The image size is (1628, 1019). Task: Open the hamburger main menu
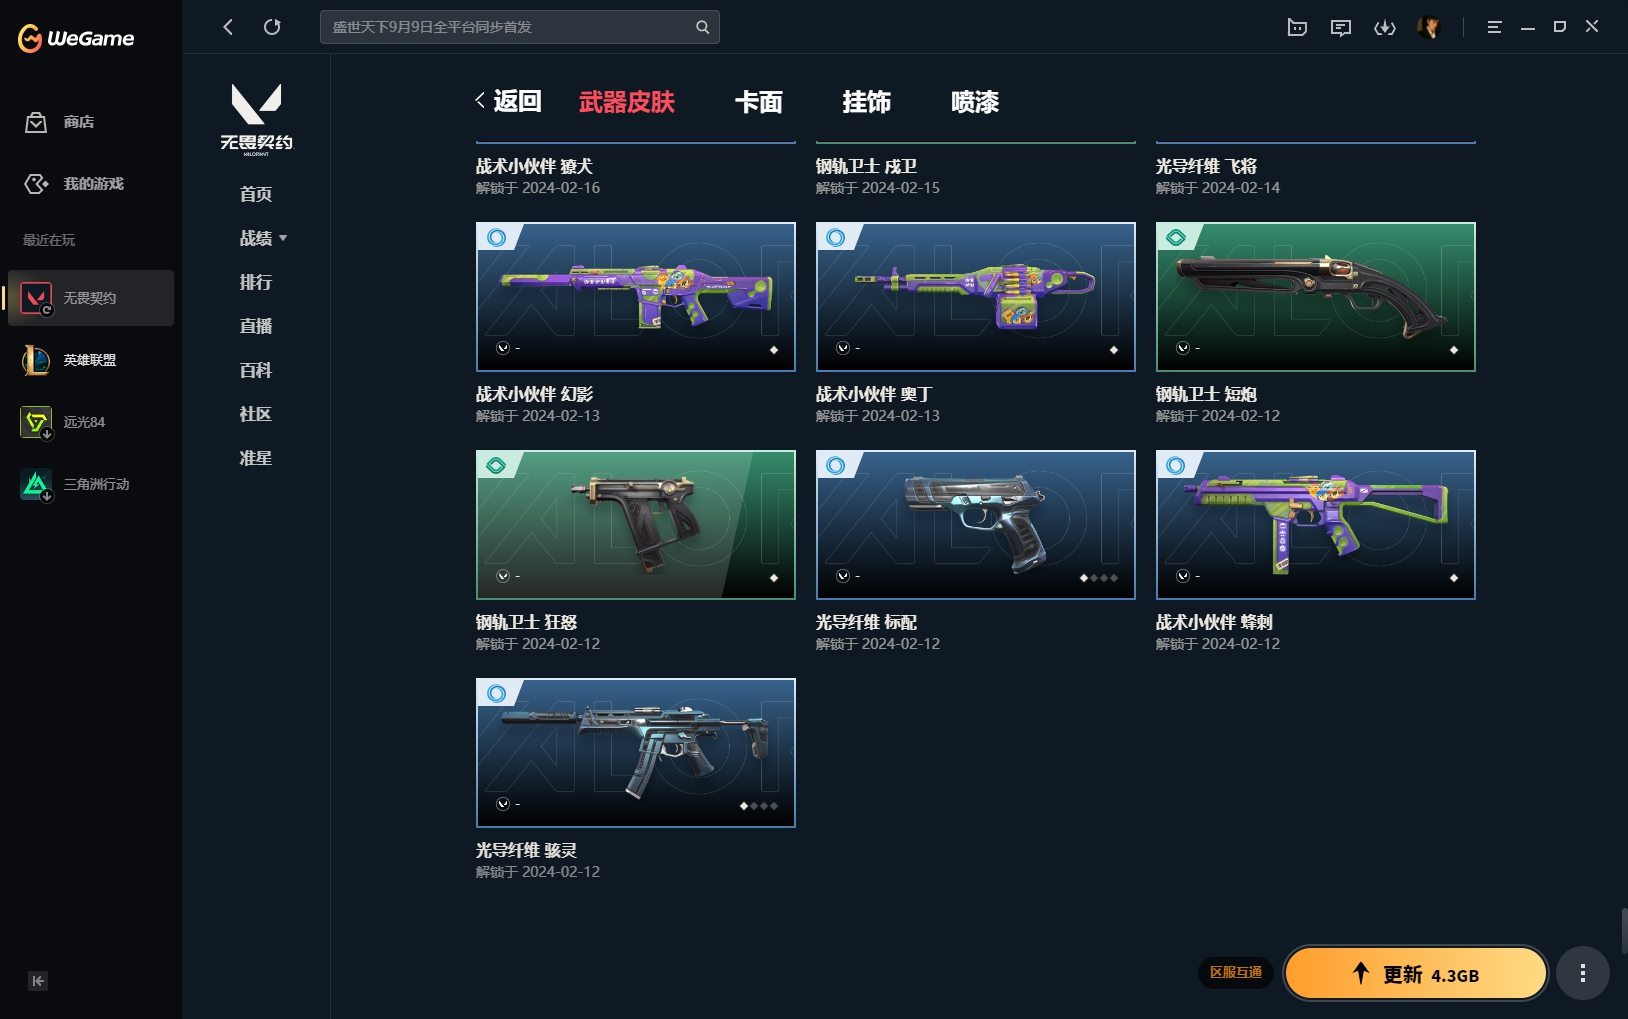[1494, 28]
